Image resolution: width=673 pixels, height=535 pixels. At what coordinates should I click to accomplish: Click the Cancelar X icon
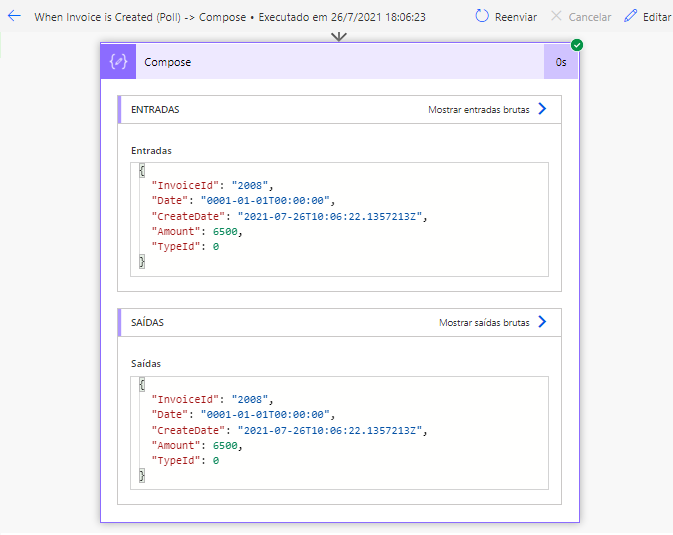point(556,16)
